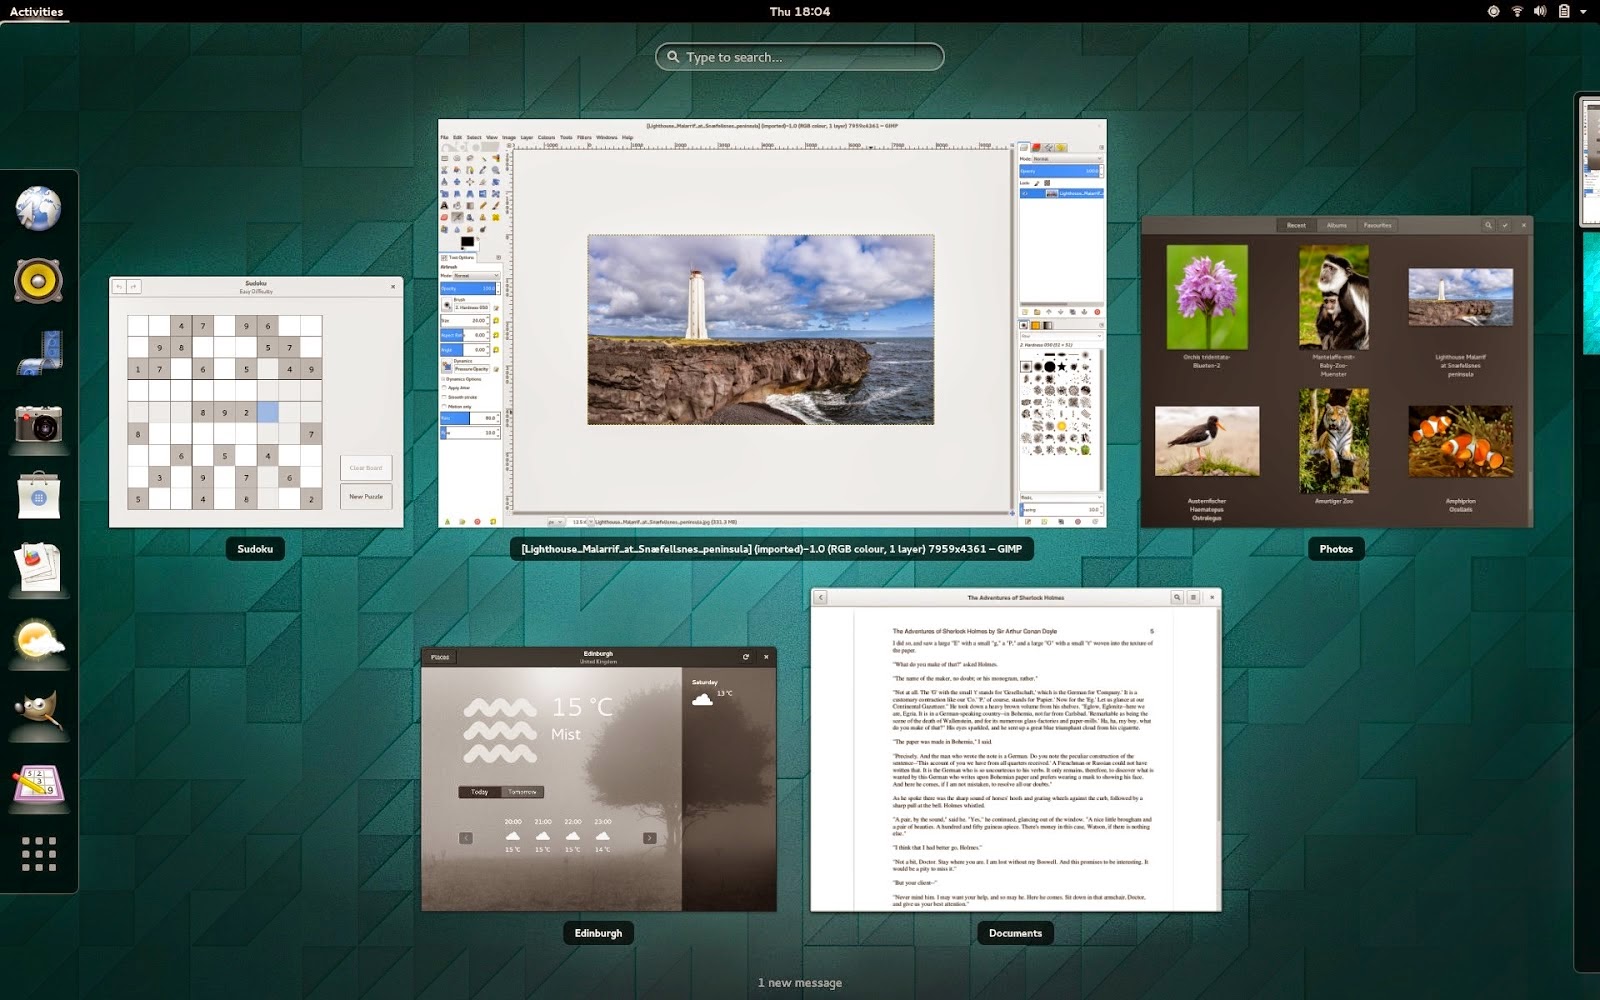
Task: Switch to the Albums tab in Photos
Action: point(1337,225)
